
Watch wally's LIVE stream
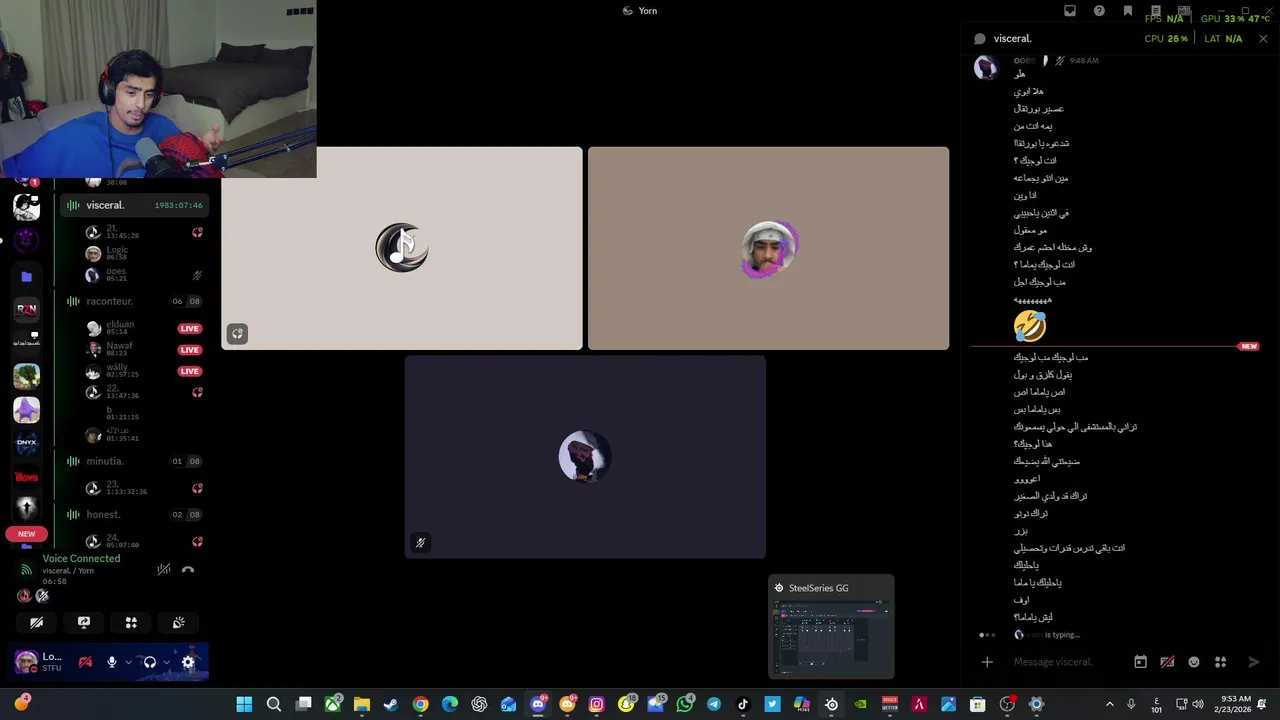[x=189, y=372]
